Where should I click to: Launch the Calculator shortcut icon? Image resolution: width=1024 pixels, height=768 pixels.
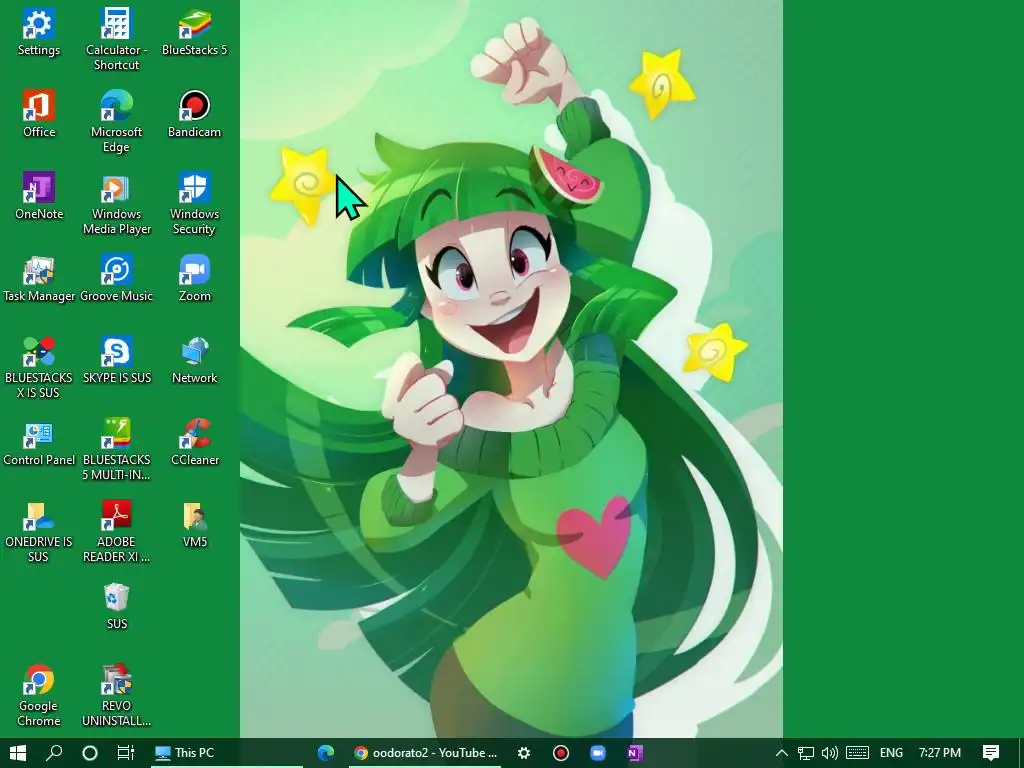click(x=116, y=39)
